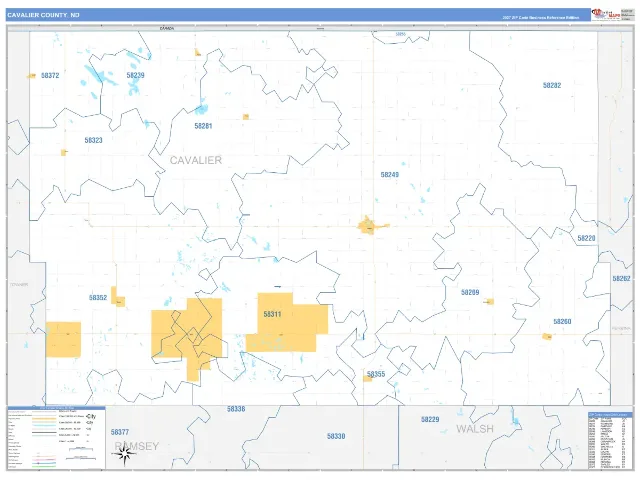This screenshot has height=480, width=640.
Task: Click ZIP label 58281
Action: pos(203,126)
